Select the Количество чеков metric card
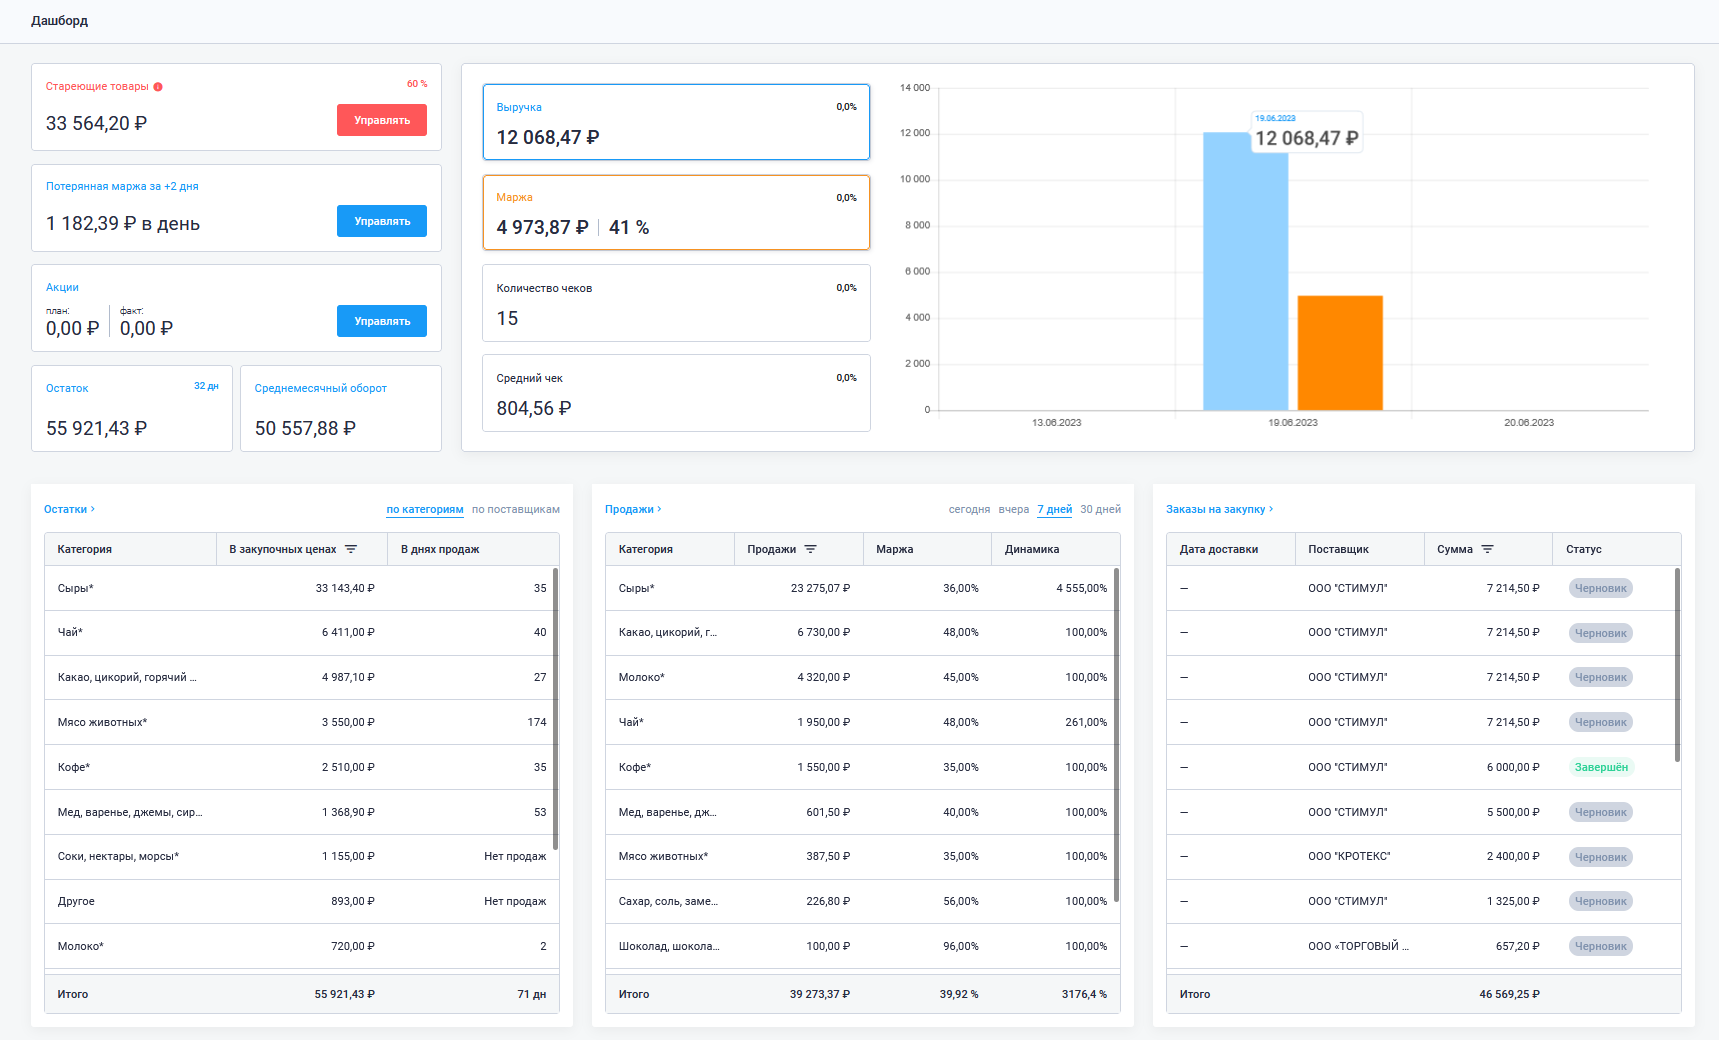The height and width of the screenshot is (1040, 1719). (x=676, y=303)
